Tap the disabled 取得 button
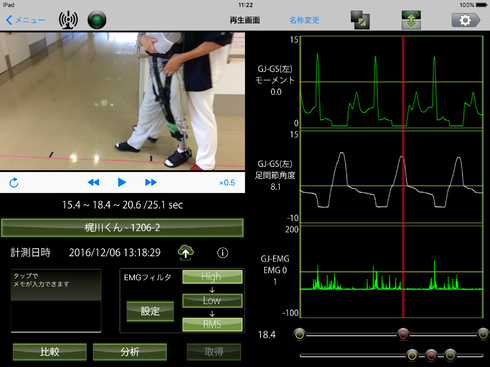This screenshot has height=367, width=490. [x=214, y=352]
